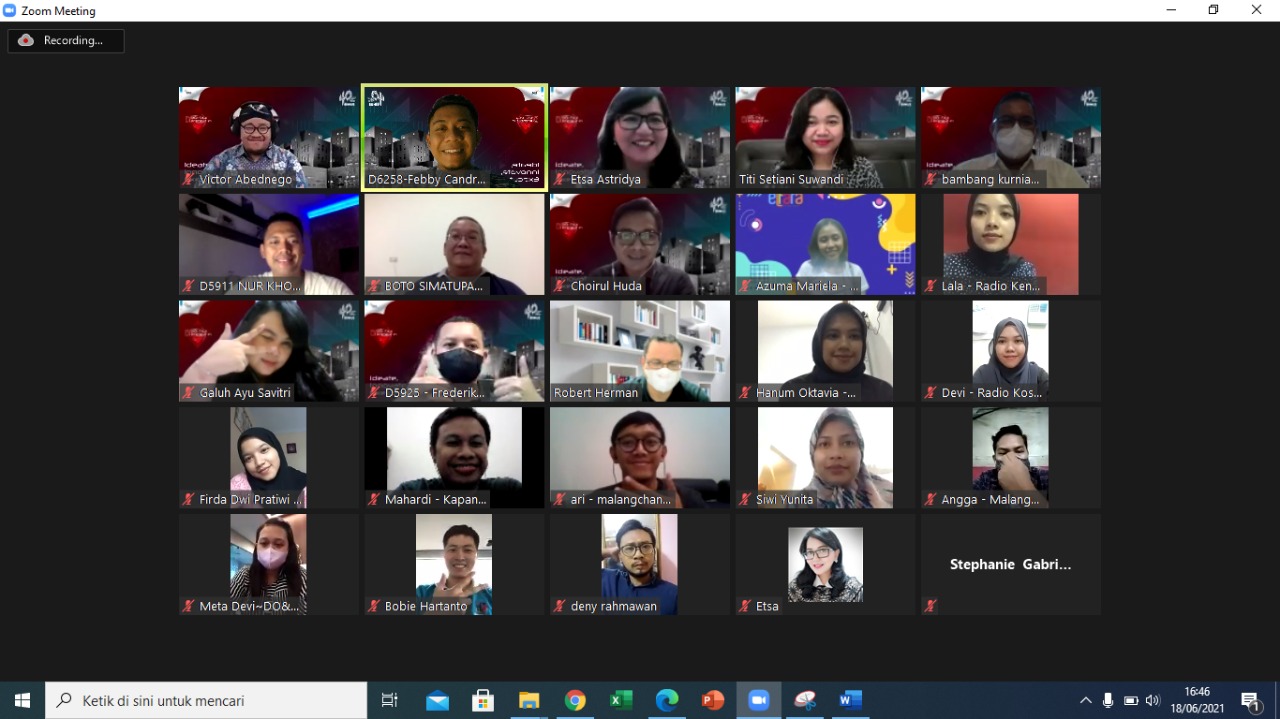Open Task View from the taskbar
This screenshot has width=1280, height=719.
pyautogui.click(x=389, y=701)
